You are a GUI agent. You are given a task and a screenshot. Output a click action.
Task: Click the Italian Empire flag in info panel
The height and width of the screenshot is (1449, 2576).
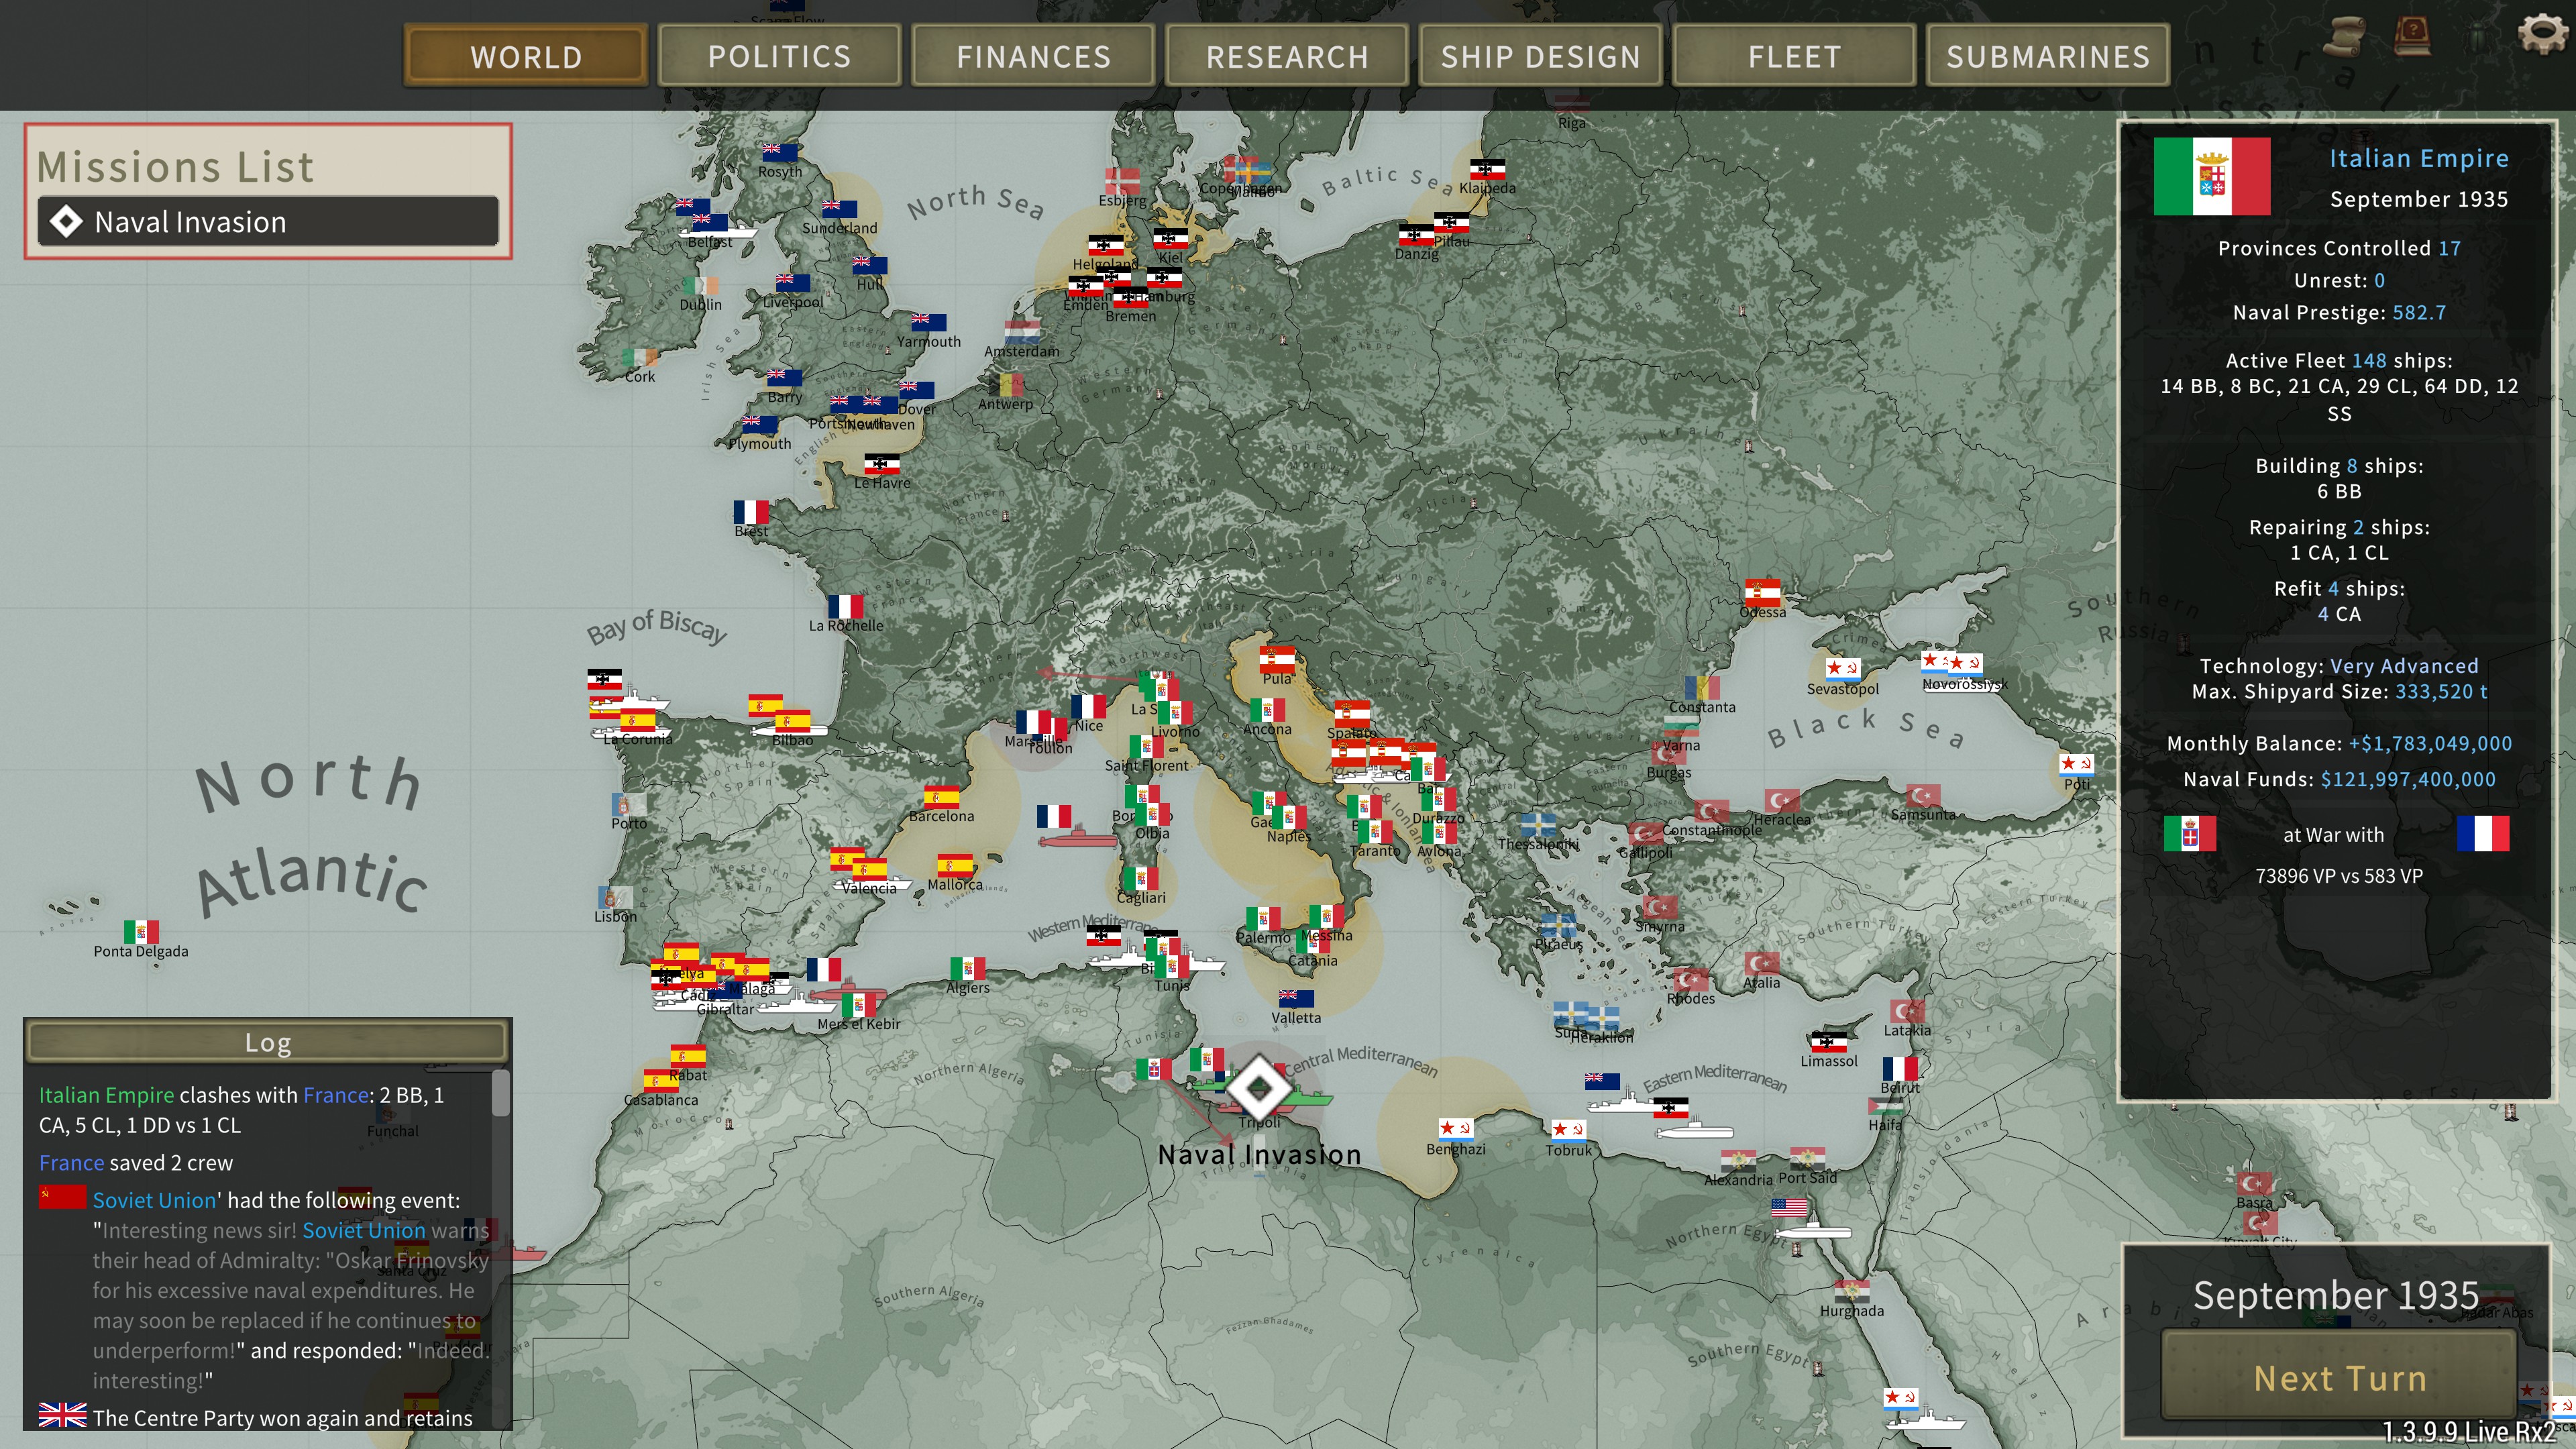pos(2211,177)
